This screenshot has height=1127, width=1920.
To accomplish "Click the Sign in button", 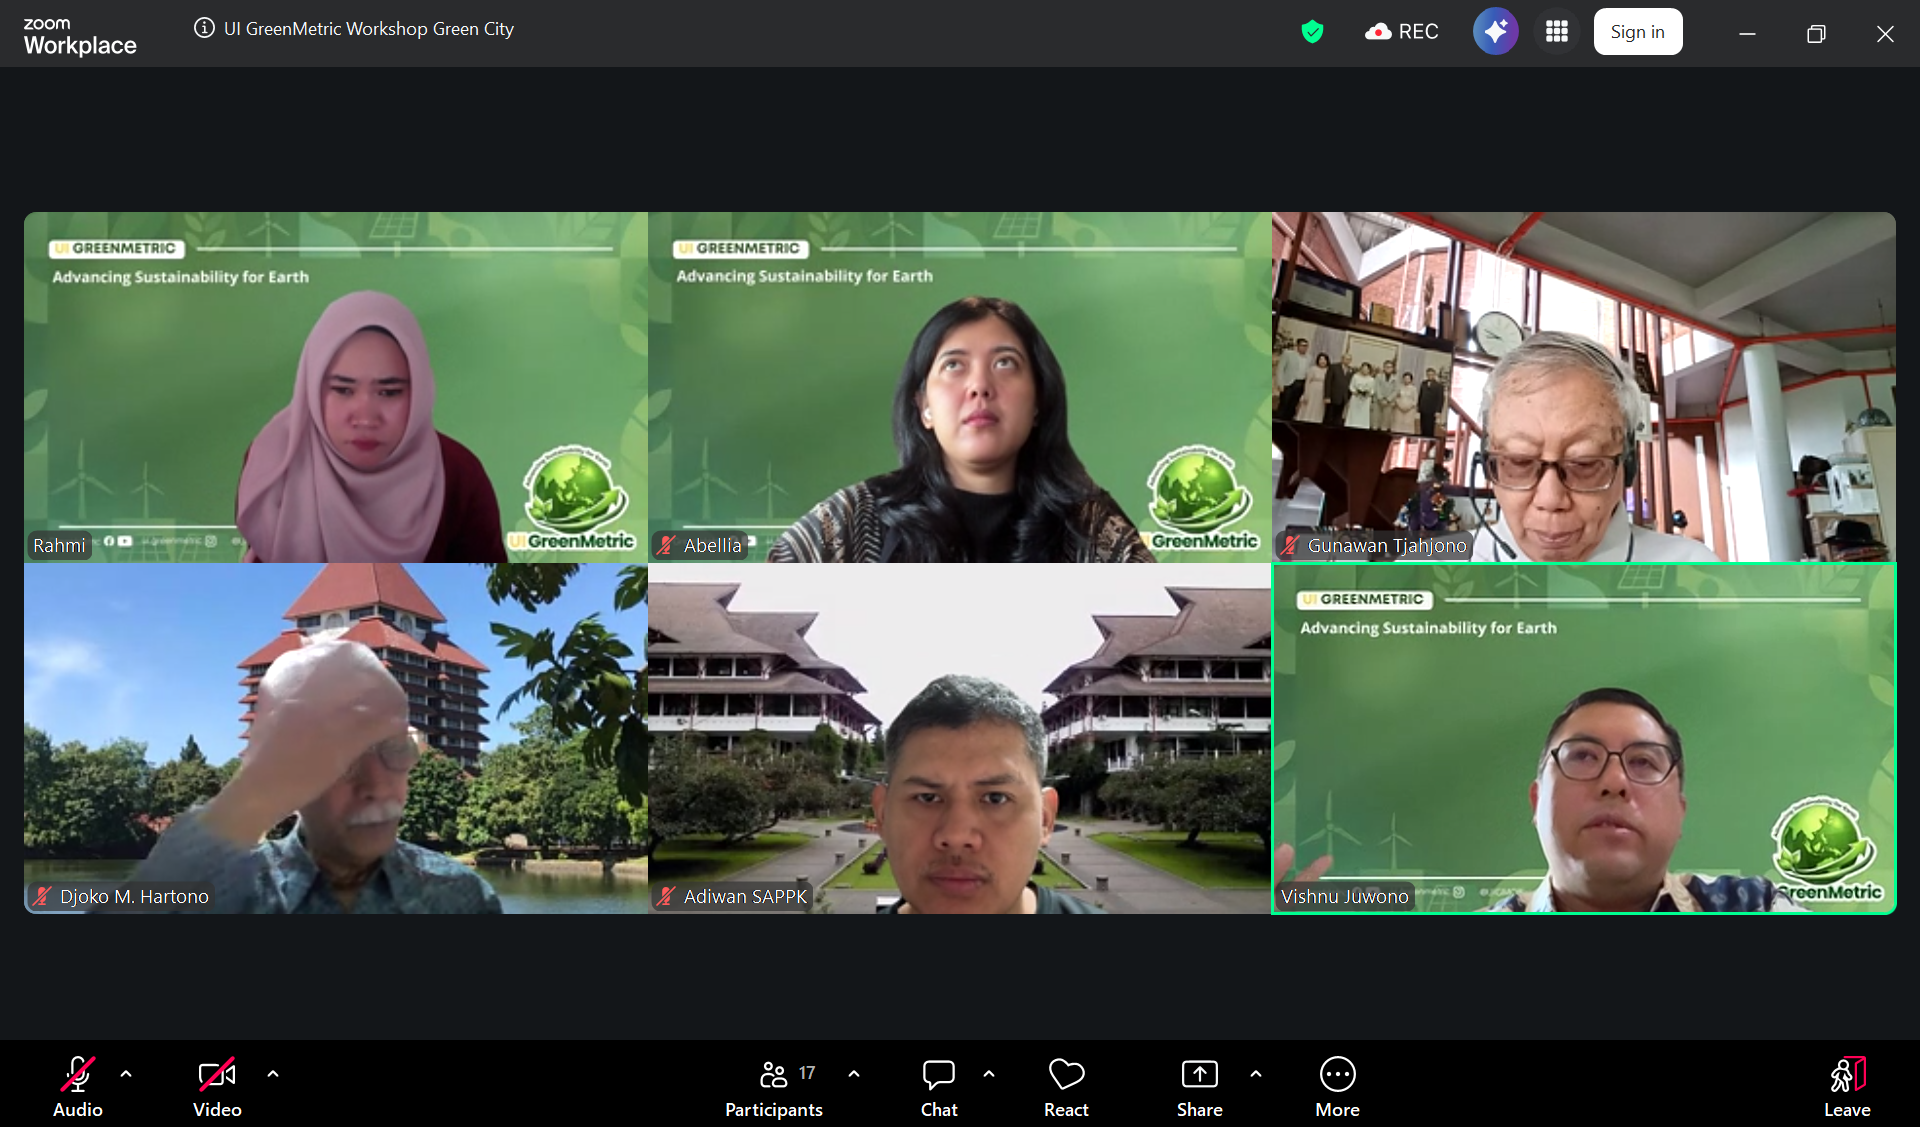I will [x=1638, y=32].
